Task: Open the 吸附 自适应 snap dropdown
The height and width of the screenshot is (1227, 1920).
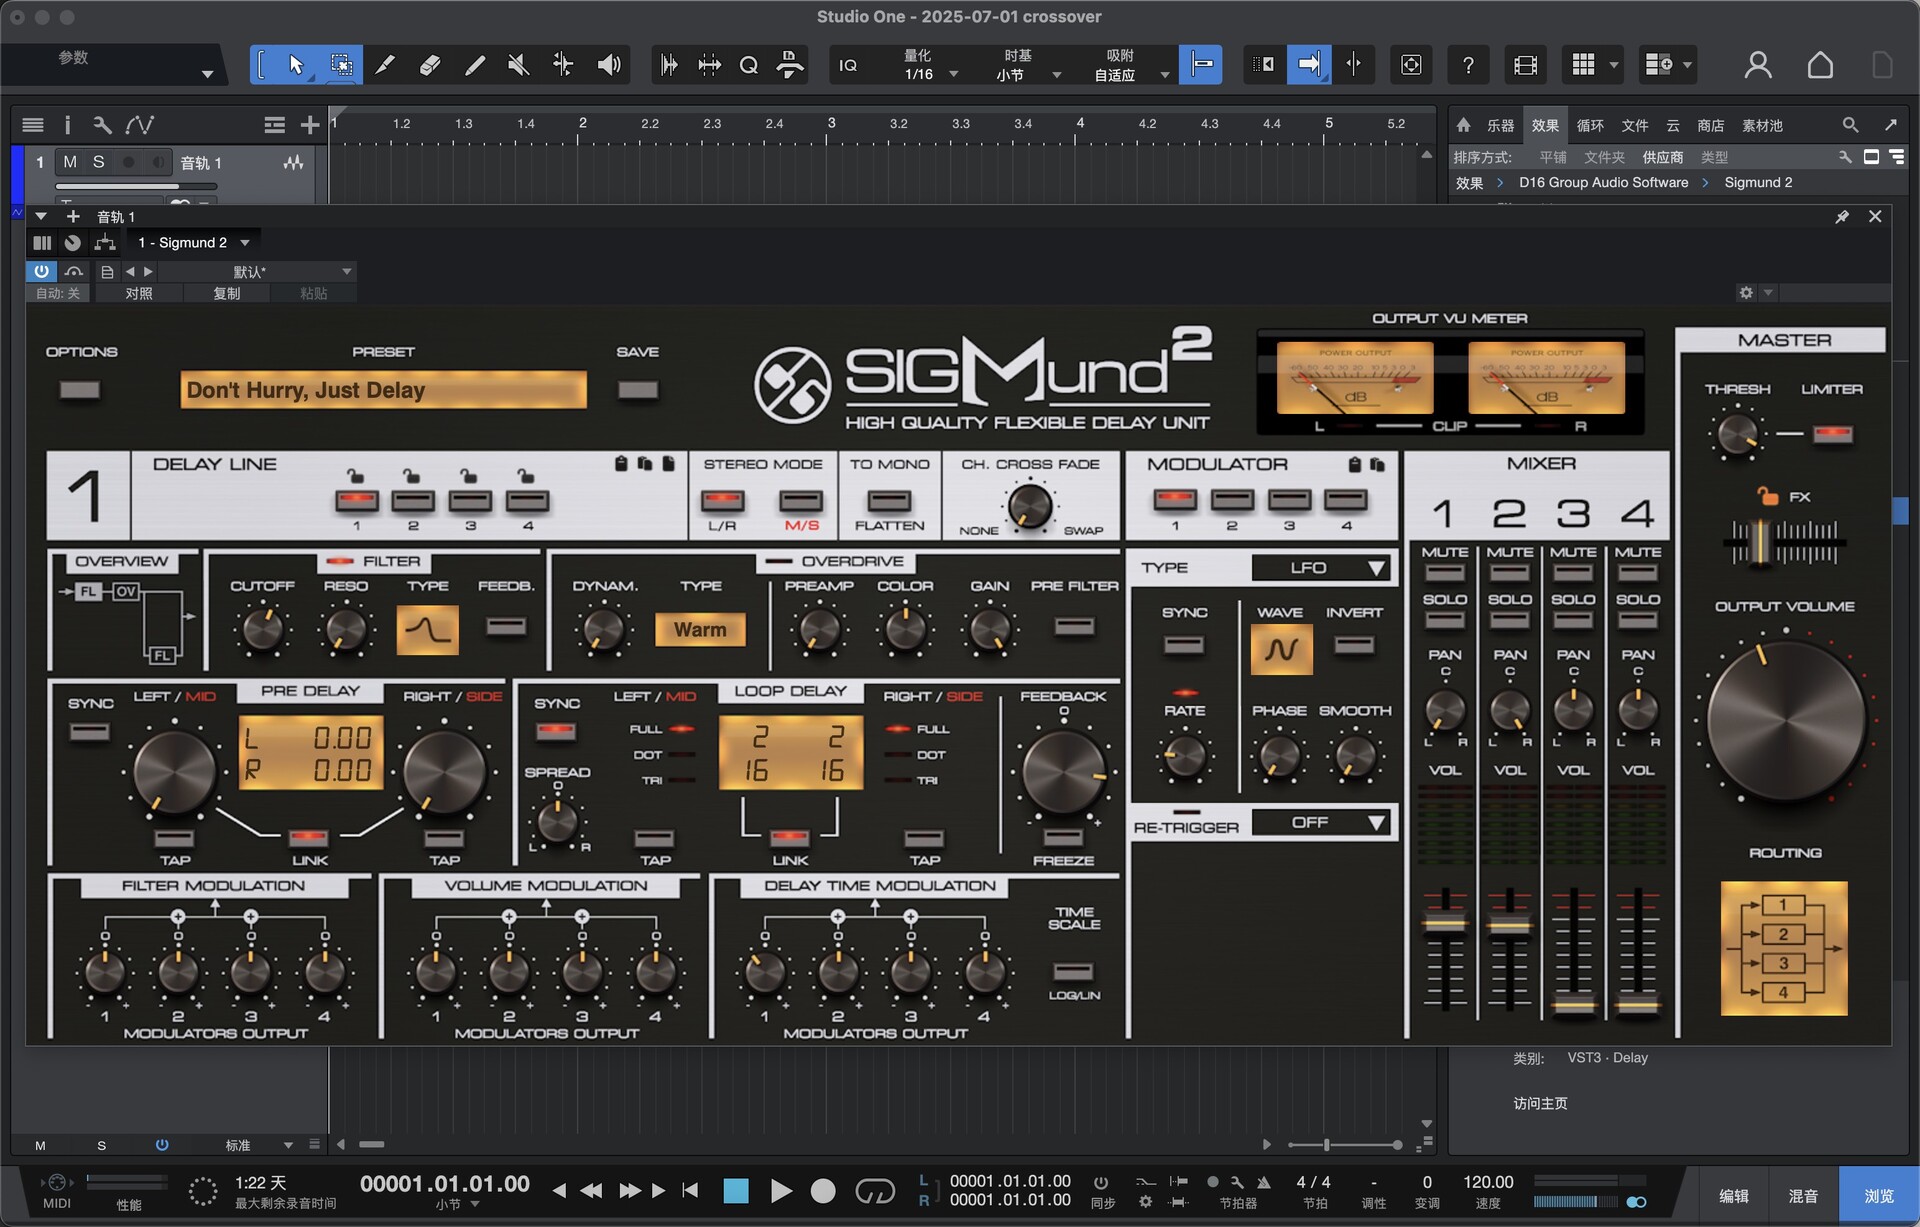Action: pyautogui.click(x=1131, y=66)
